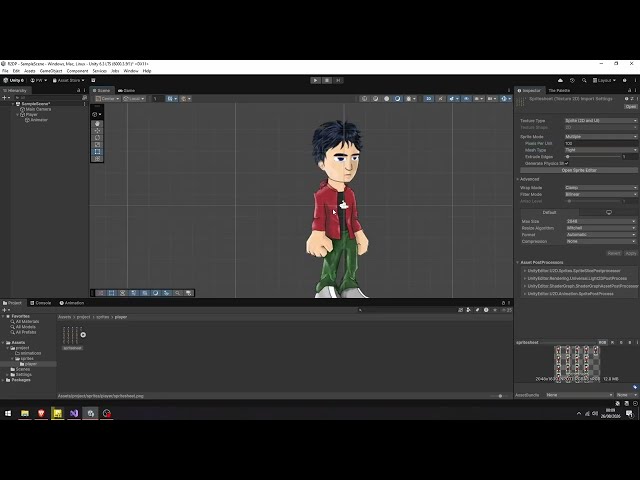Screen dimensions: 640x480
Task: Click the magnifier icon in the bottom overlay toolbar
Action: (178, 293)
